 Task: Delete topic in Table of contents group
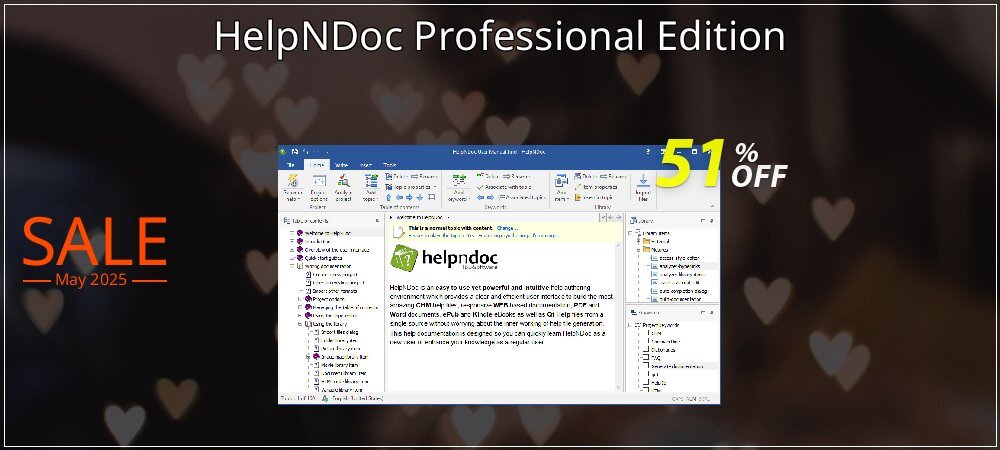[395, 177]
